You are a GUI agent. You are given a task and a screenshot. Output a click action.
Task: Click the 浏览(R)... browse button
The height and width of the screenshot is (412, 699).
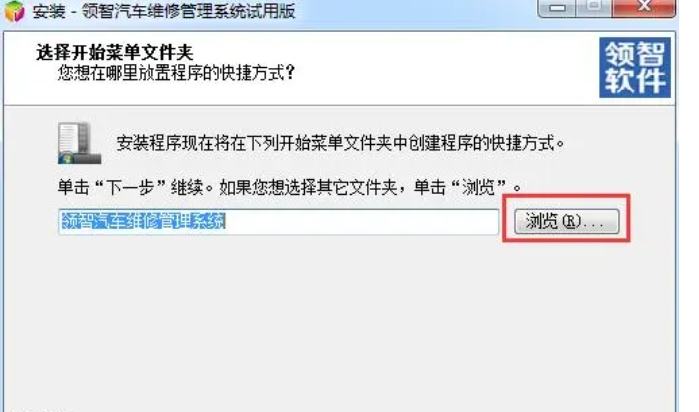567,221
